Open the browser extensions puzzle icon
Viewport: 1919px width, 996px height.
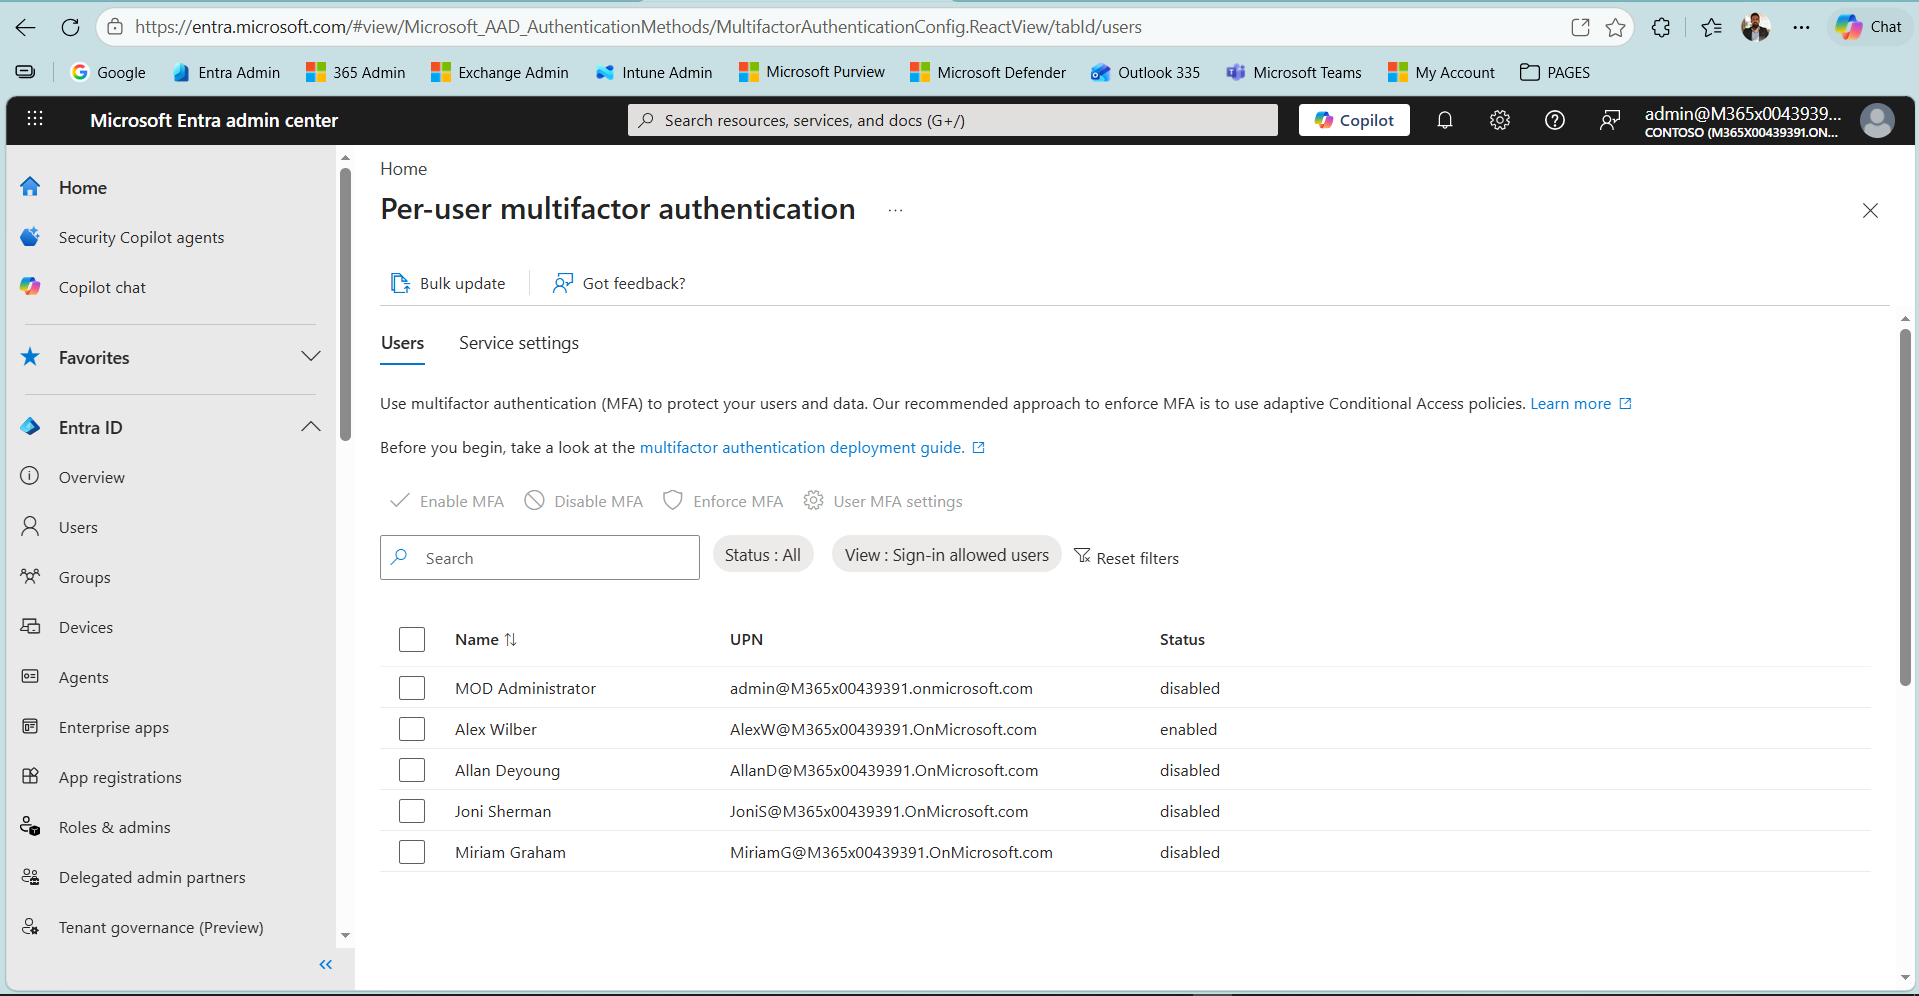point(1661,27)
